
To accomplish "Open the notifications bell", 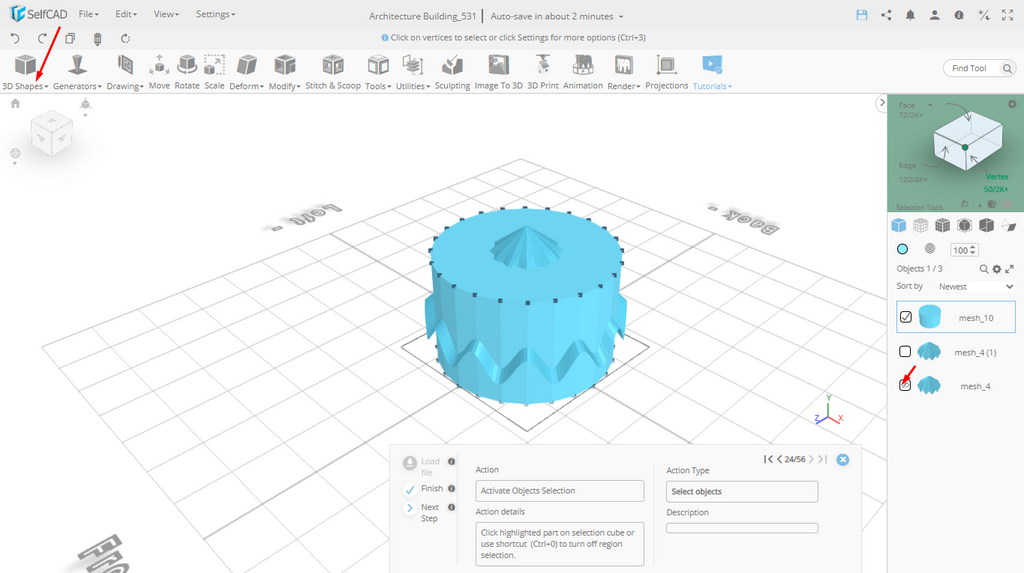I will (x=910, y=15).
